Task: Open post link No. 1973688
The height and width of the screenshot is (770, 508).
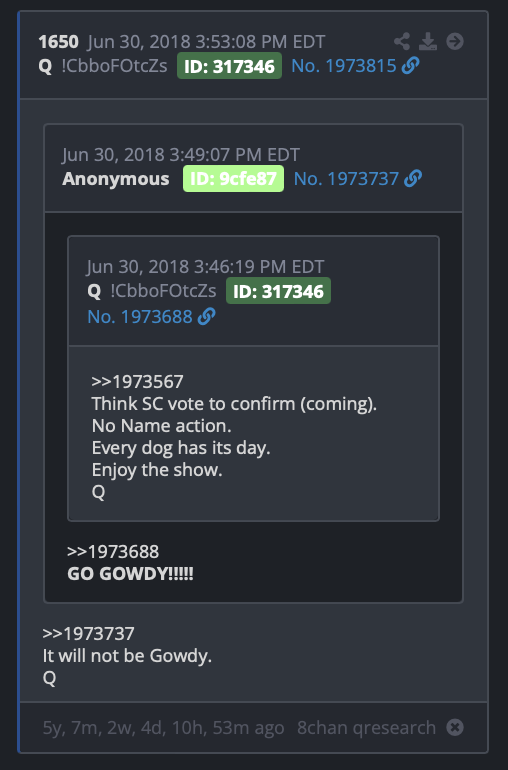Action: [x=140, y=317]
